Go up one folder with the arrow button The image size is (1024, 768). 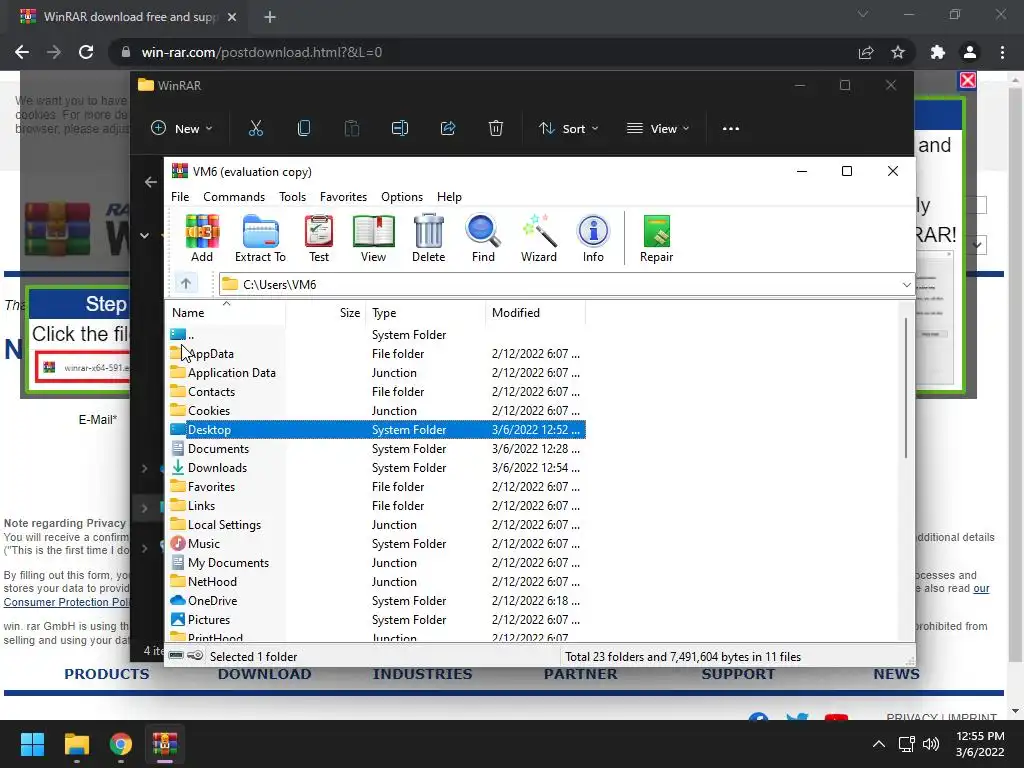(x=185, y=283)
